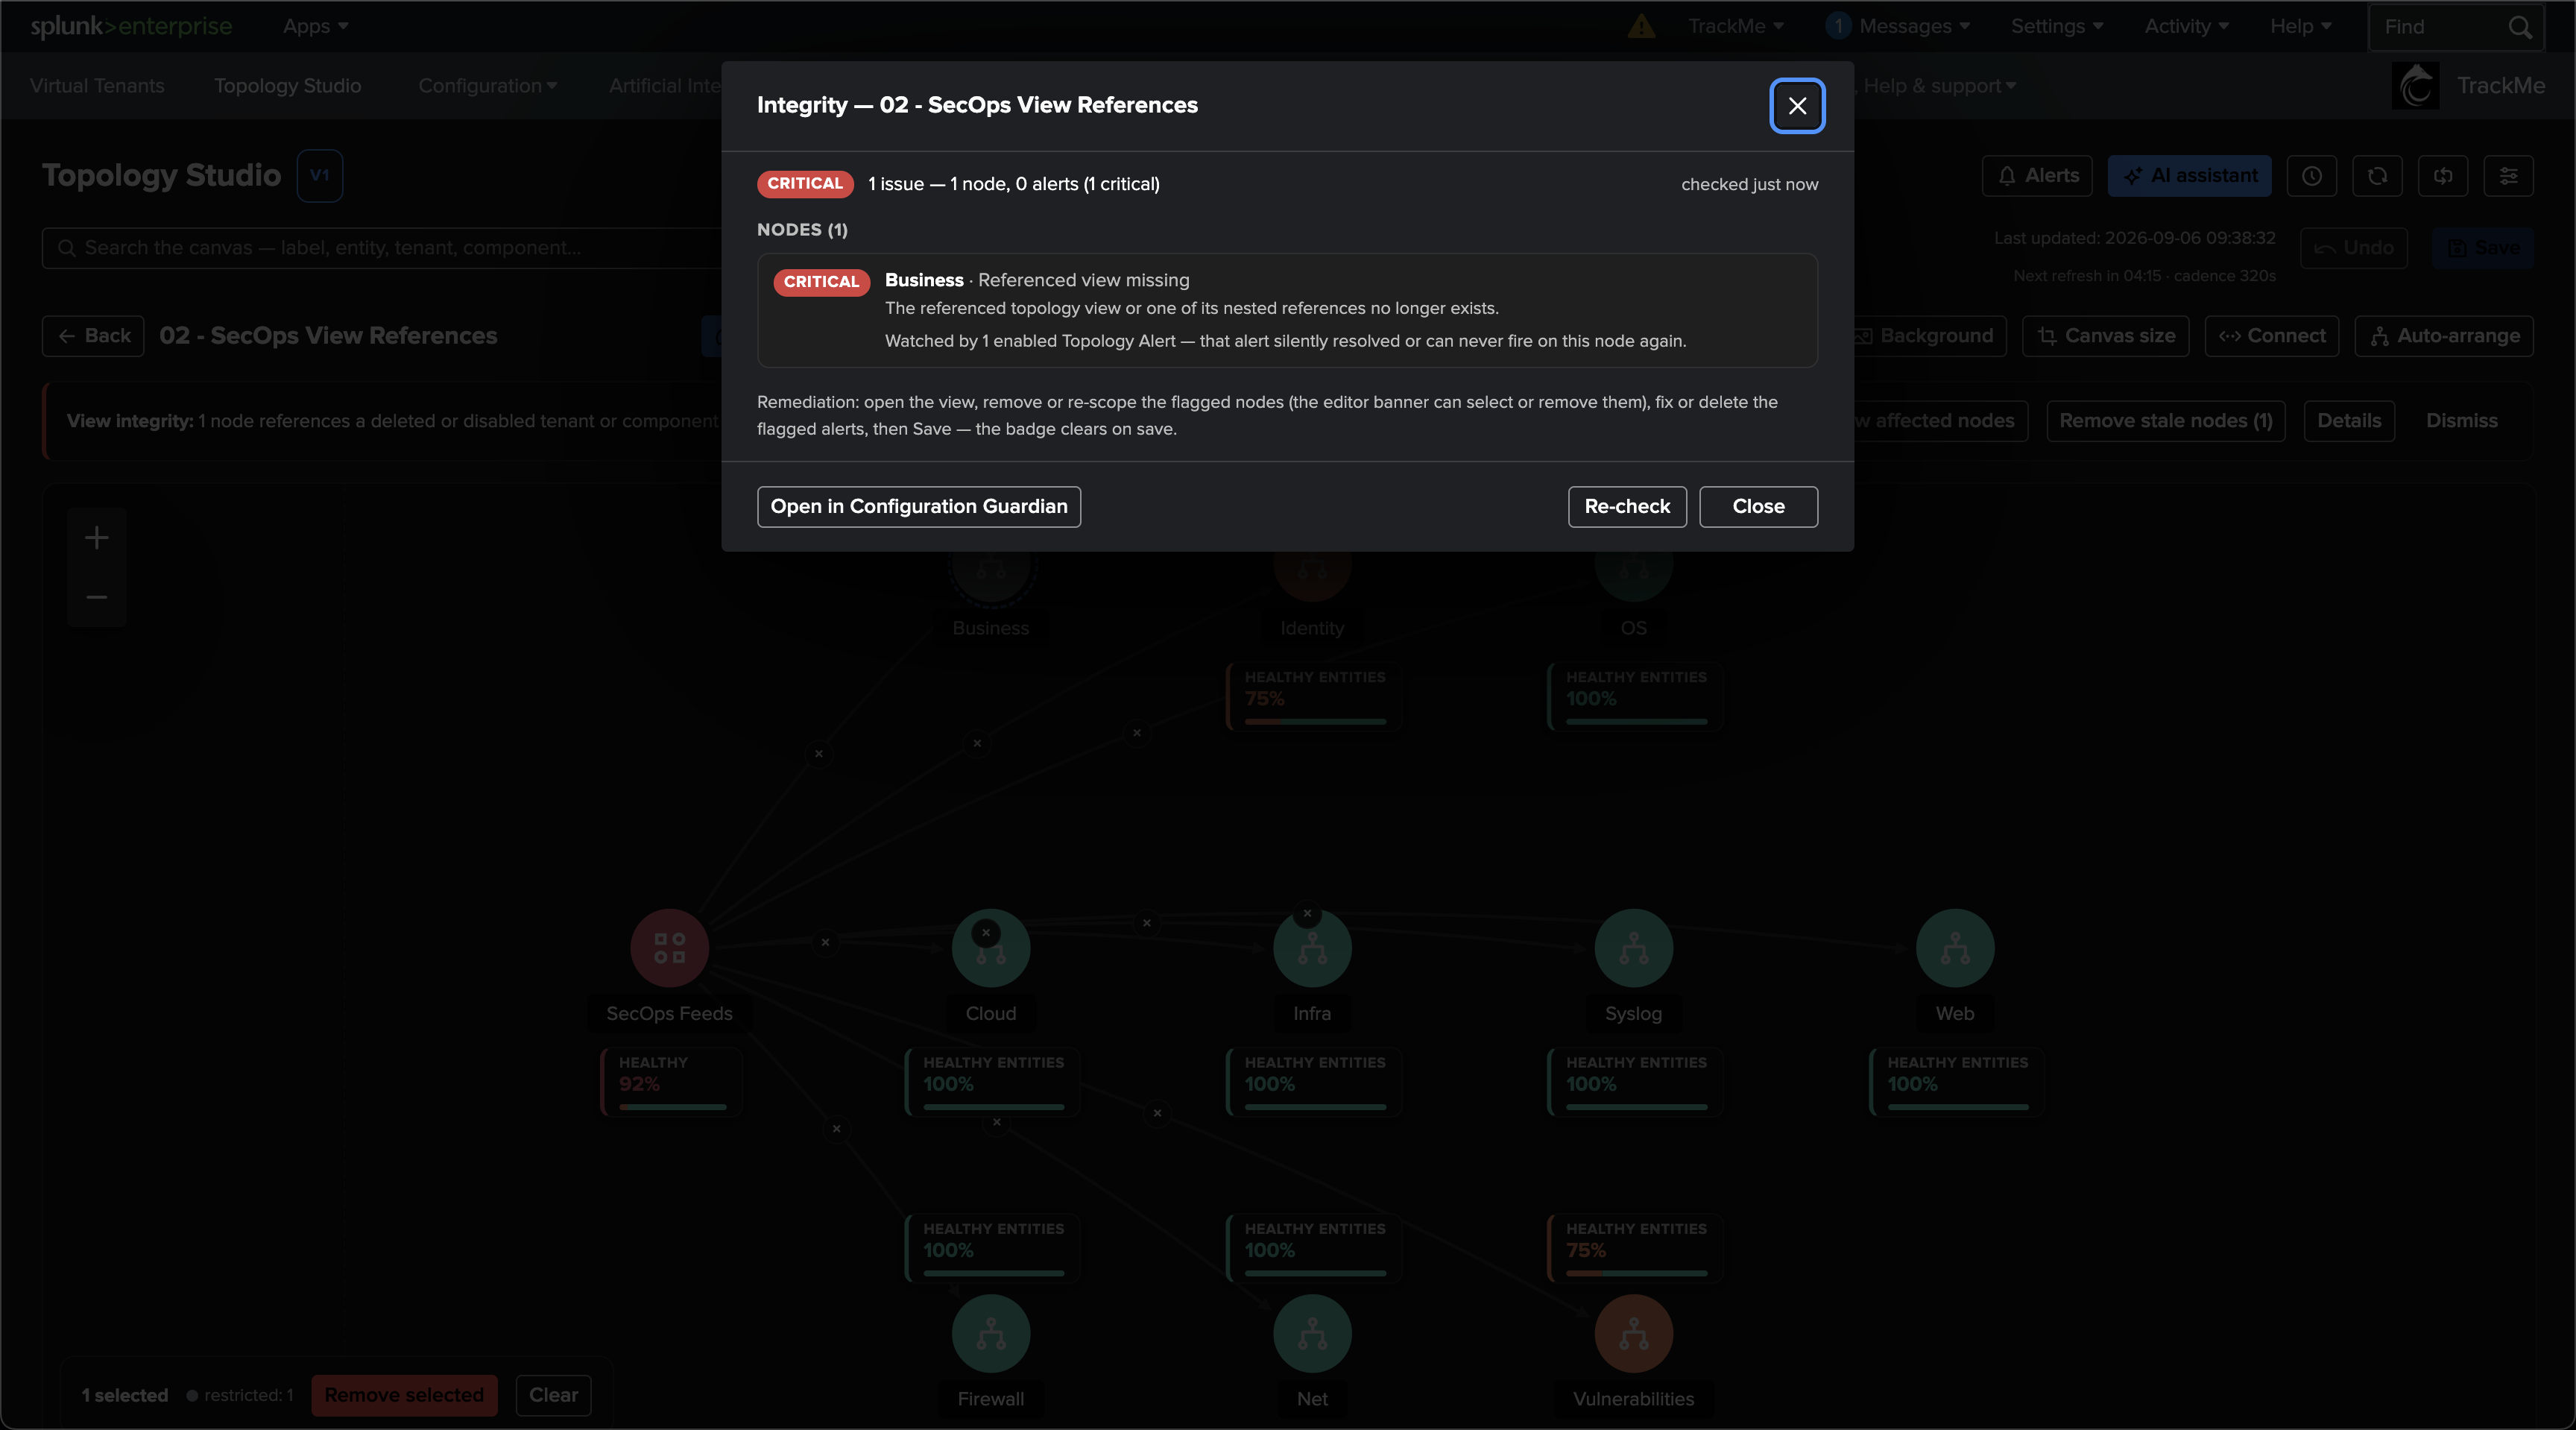Expand the Apps dropdown menu
The image size is (2576, 1430).
(x=315, y=26)
